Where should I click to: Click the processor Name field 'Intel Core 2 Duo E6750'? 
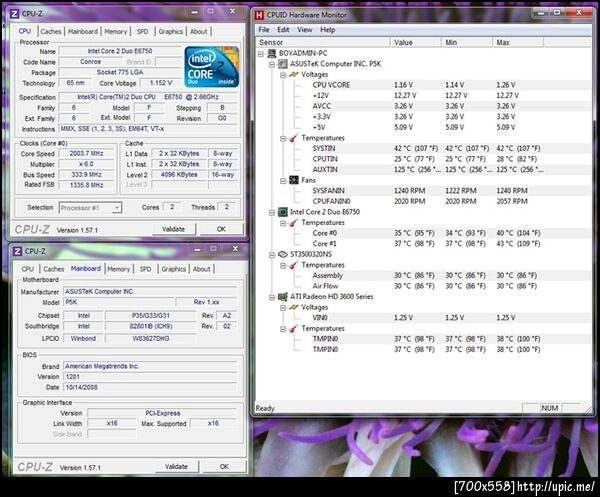(x=120, y=51)
